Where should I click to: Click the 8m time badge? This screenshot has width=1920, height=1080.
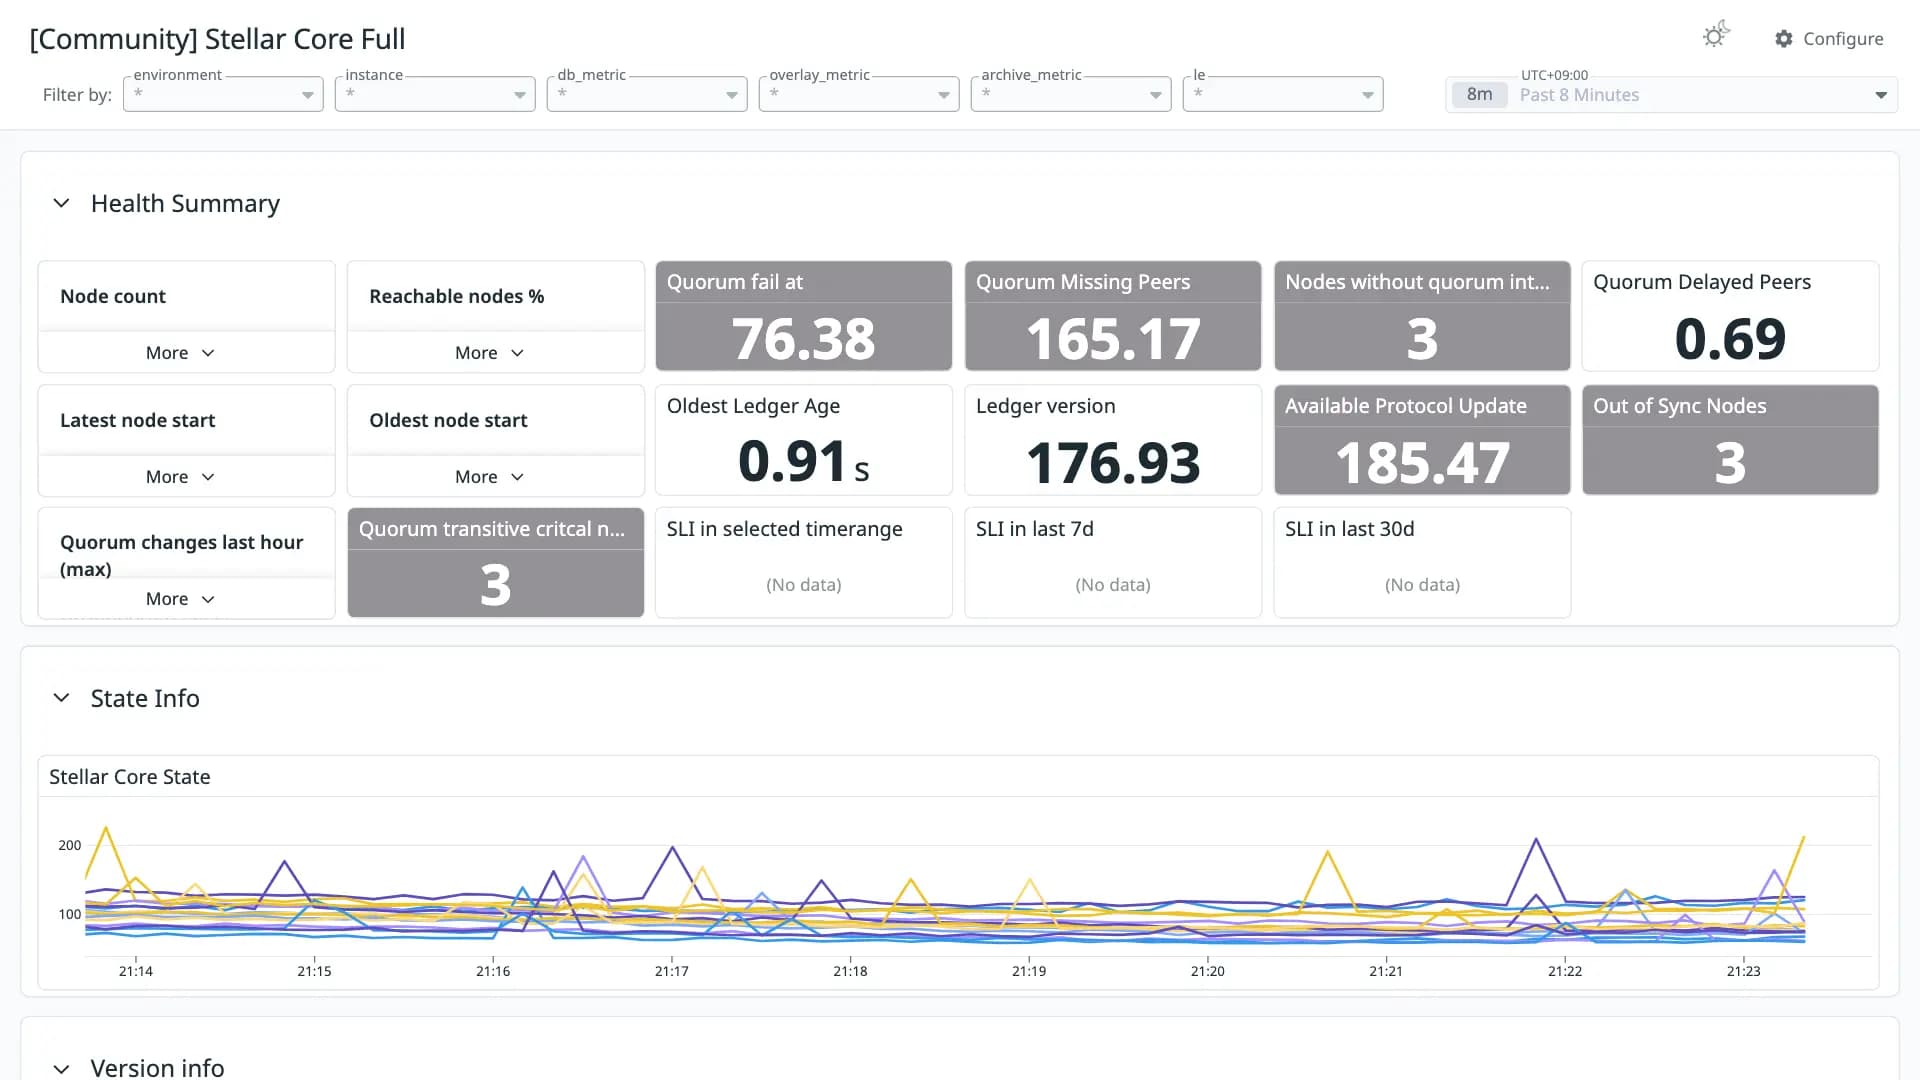[1479, 94]
